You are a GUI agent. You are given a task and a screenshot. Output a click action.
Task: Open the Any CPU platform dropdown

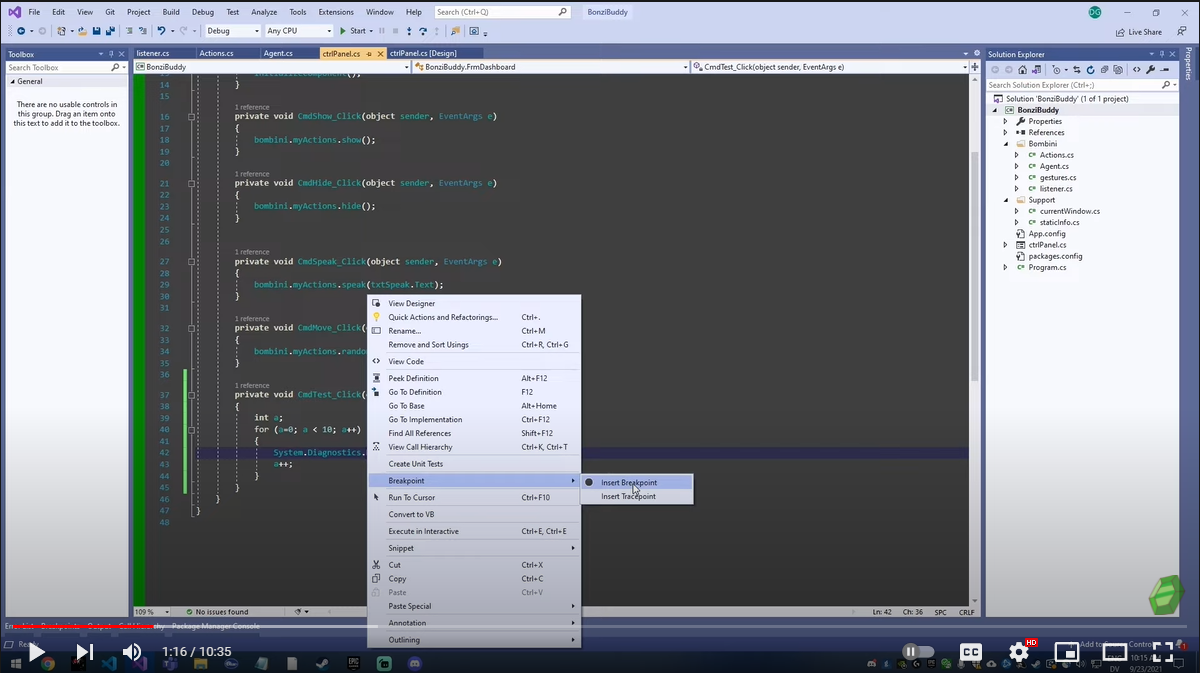pos(299,31)
